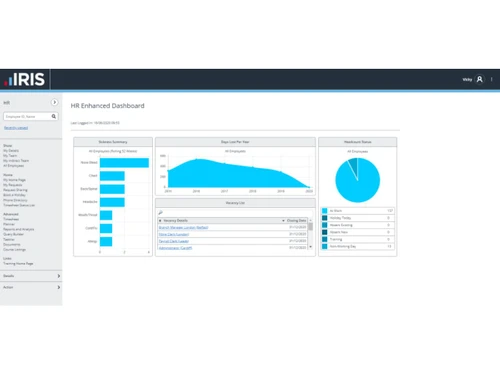This screenshot has width=500, height=375.
Task: Go to My Home Page
Action: [x=14, y=180]
